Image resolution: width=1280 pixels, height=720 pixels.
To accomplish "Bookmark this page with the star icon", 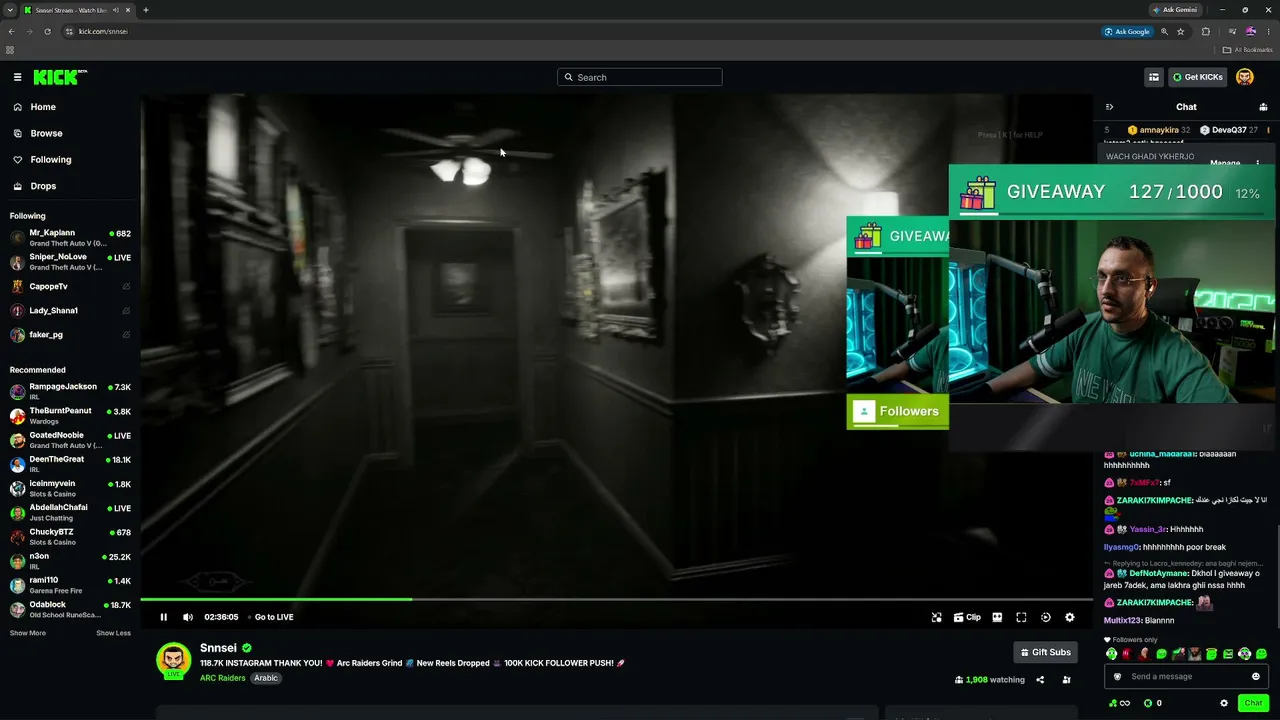I will click(x=1180, y=31).
